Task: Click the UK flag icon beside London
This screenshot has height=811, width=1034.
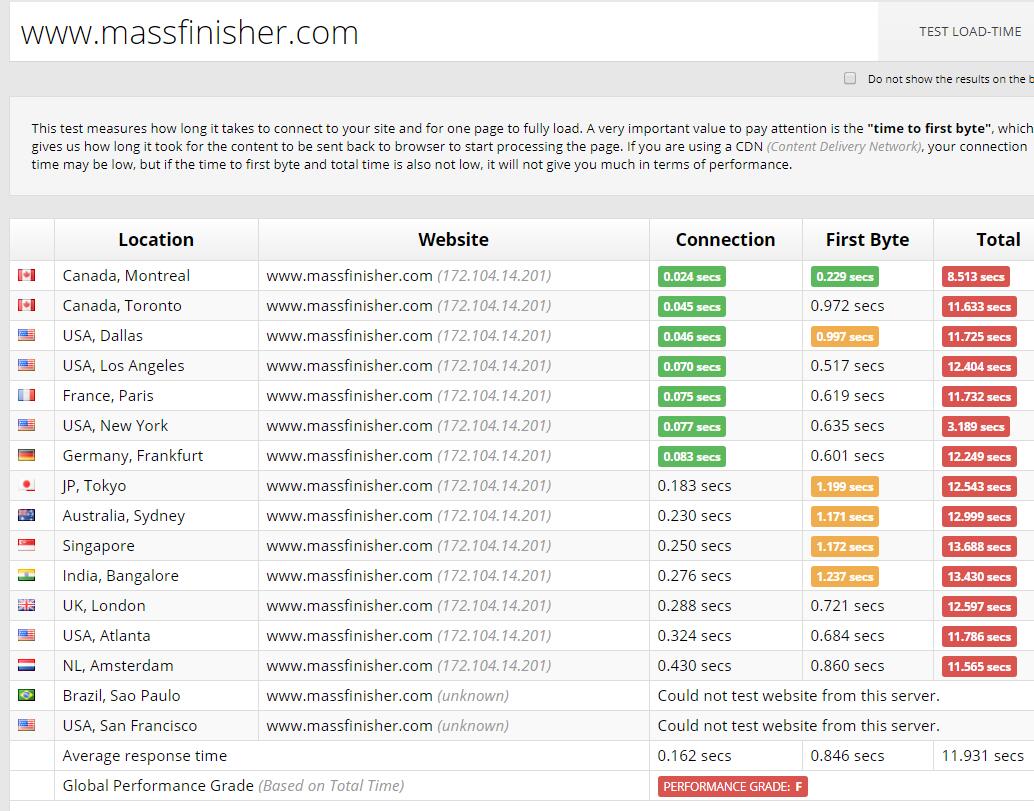Action: 26,606
